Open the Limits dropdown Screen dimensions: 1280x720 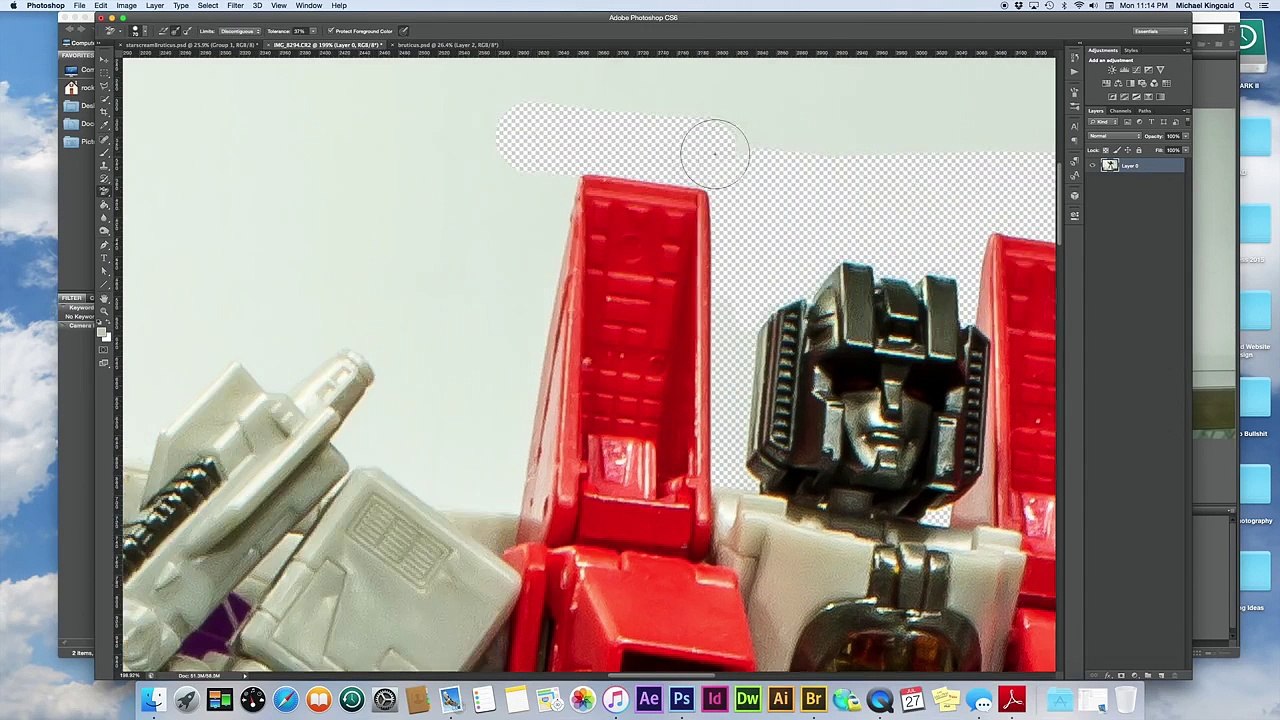(x=240, y=31)
